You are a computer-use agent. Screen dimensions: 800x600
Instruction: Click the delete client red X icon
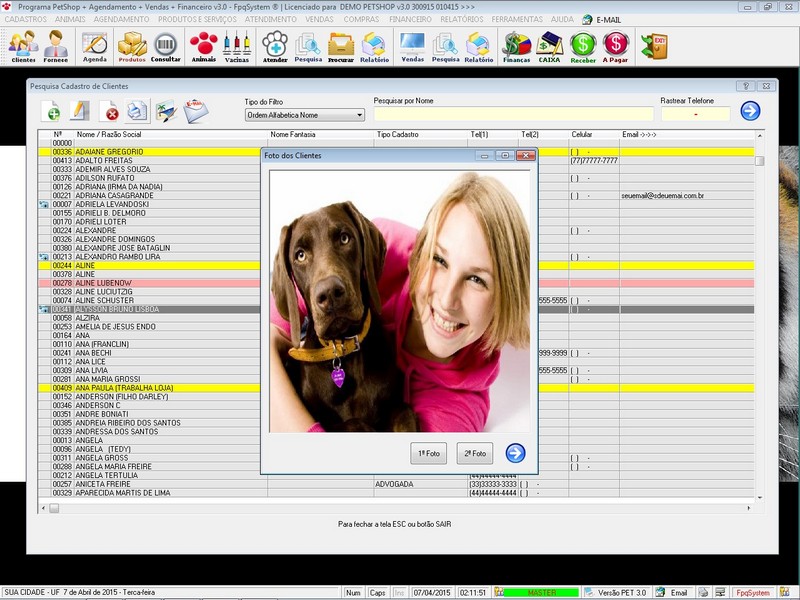[x=109, y=111]
